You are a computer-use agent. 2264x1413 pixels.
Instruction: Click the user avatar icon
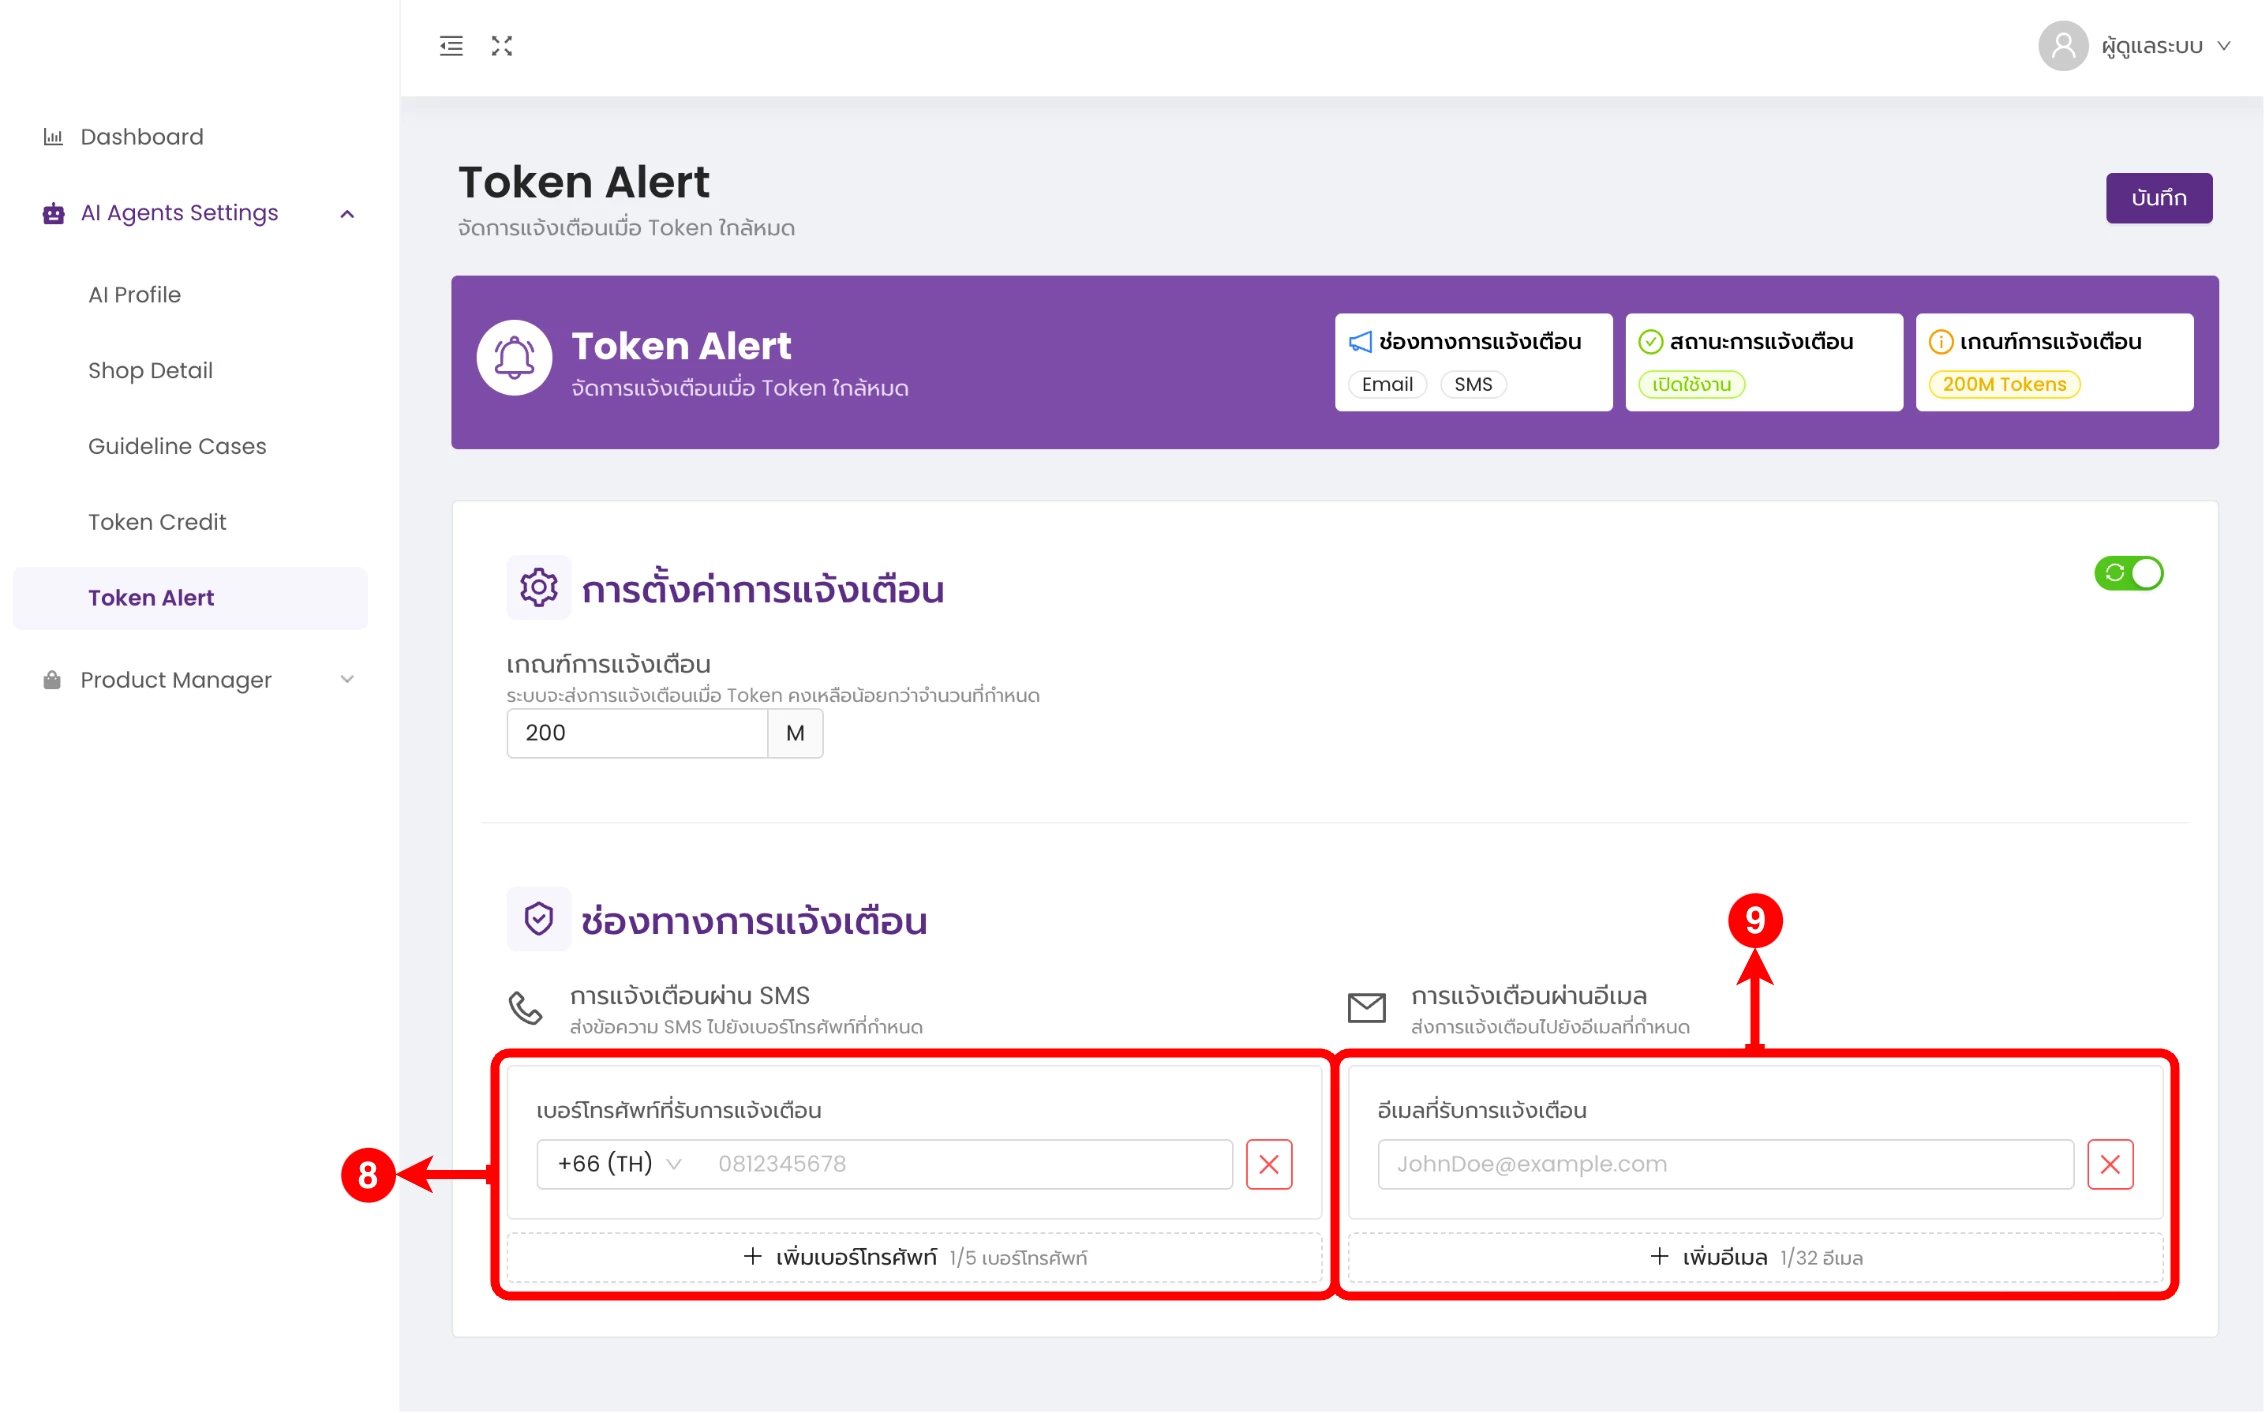2062,46
